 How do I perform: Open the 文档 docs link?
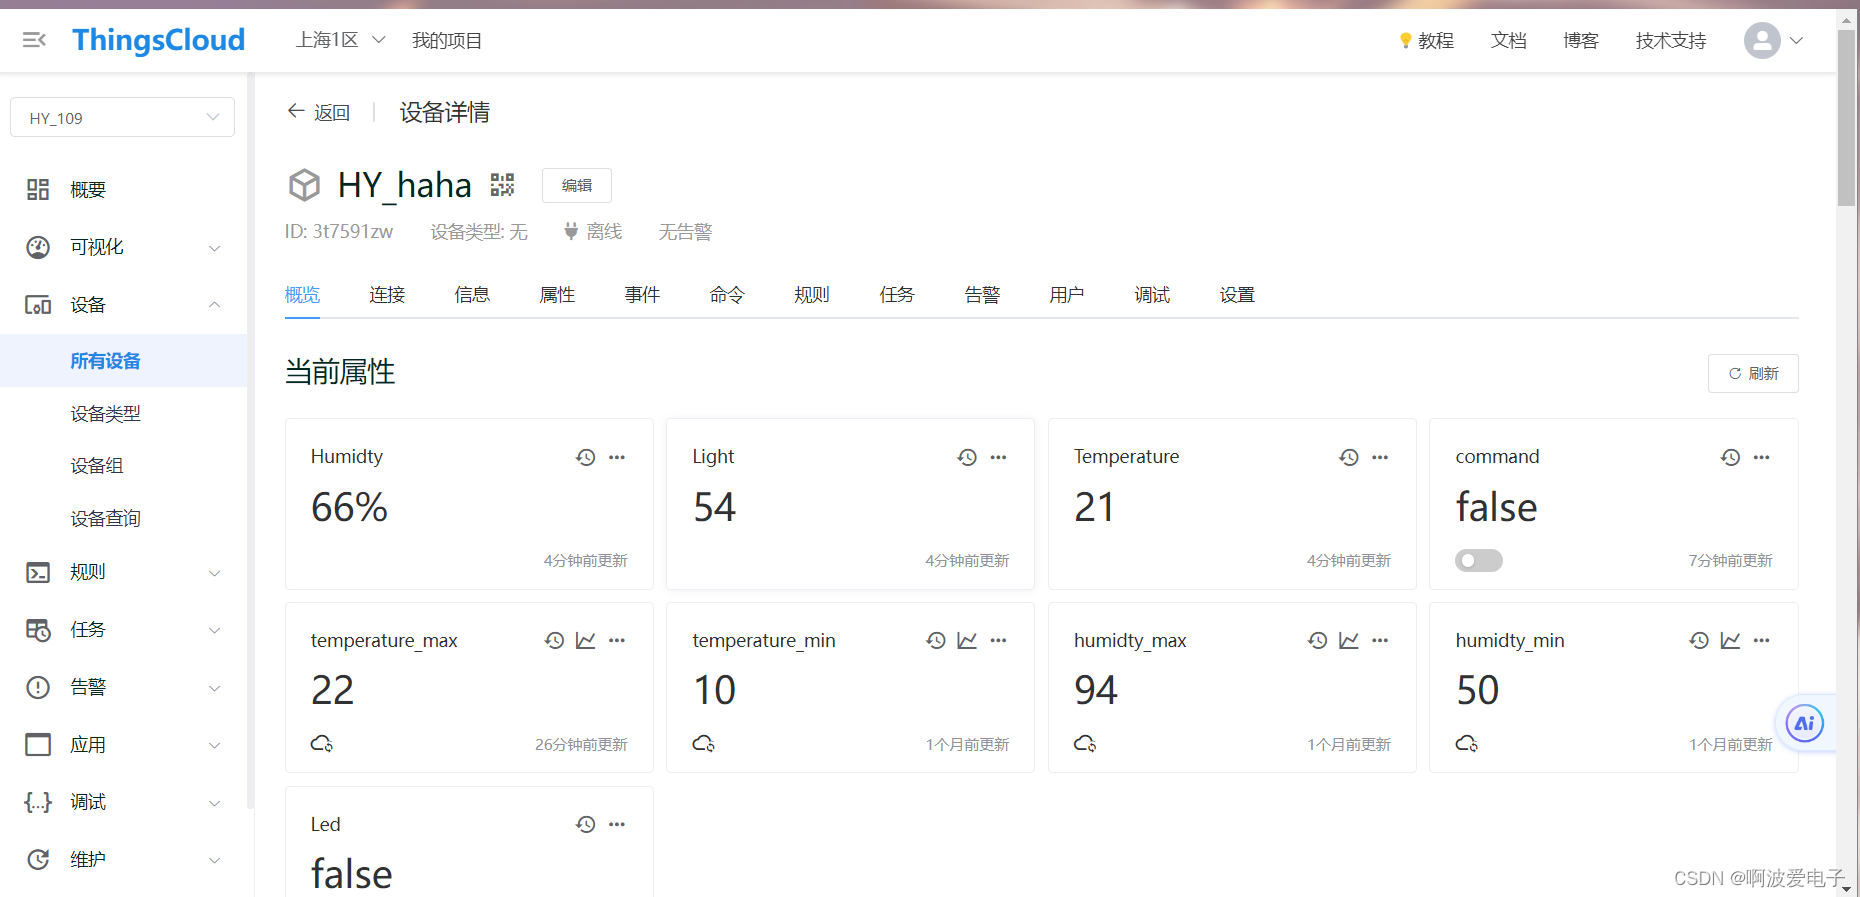1508,40
